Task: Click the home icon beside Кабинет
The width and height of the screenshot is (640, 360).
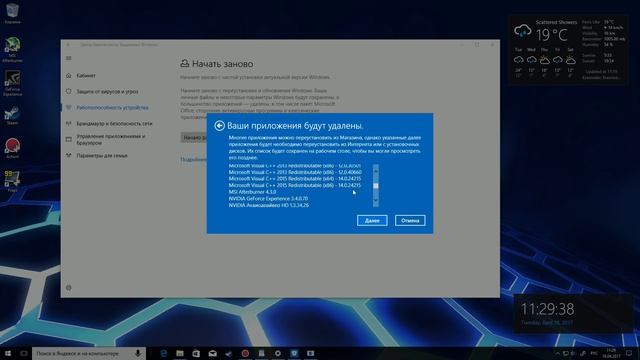Action: coord(69,76)
